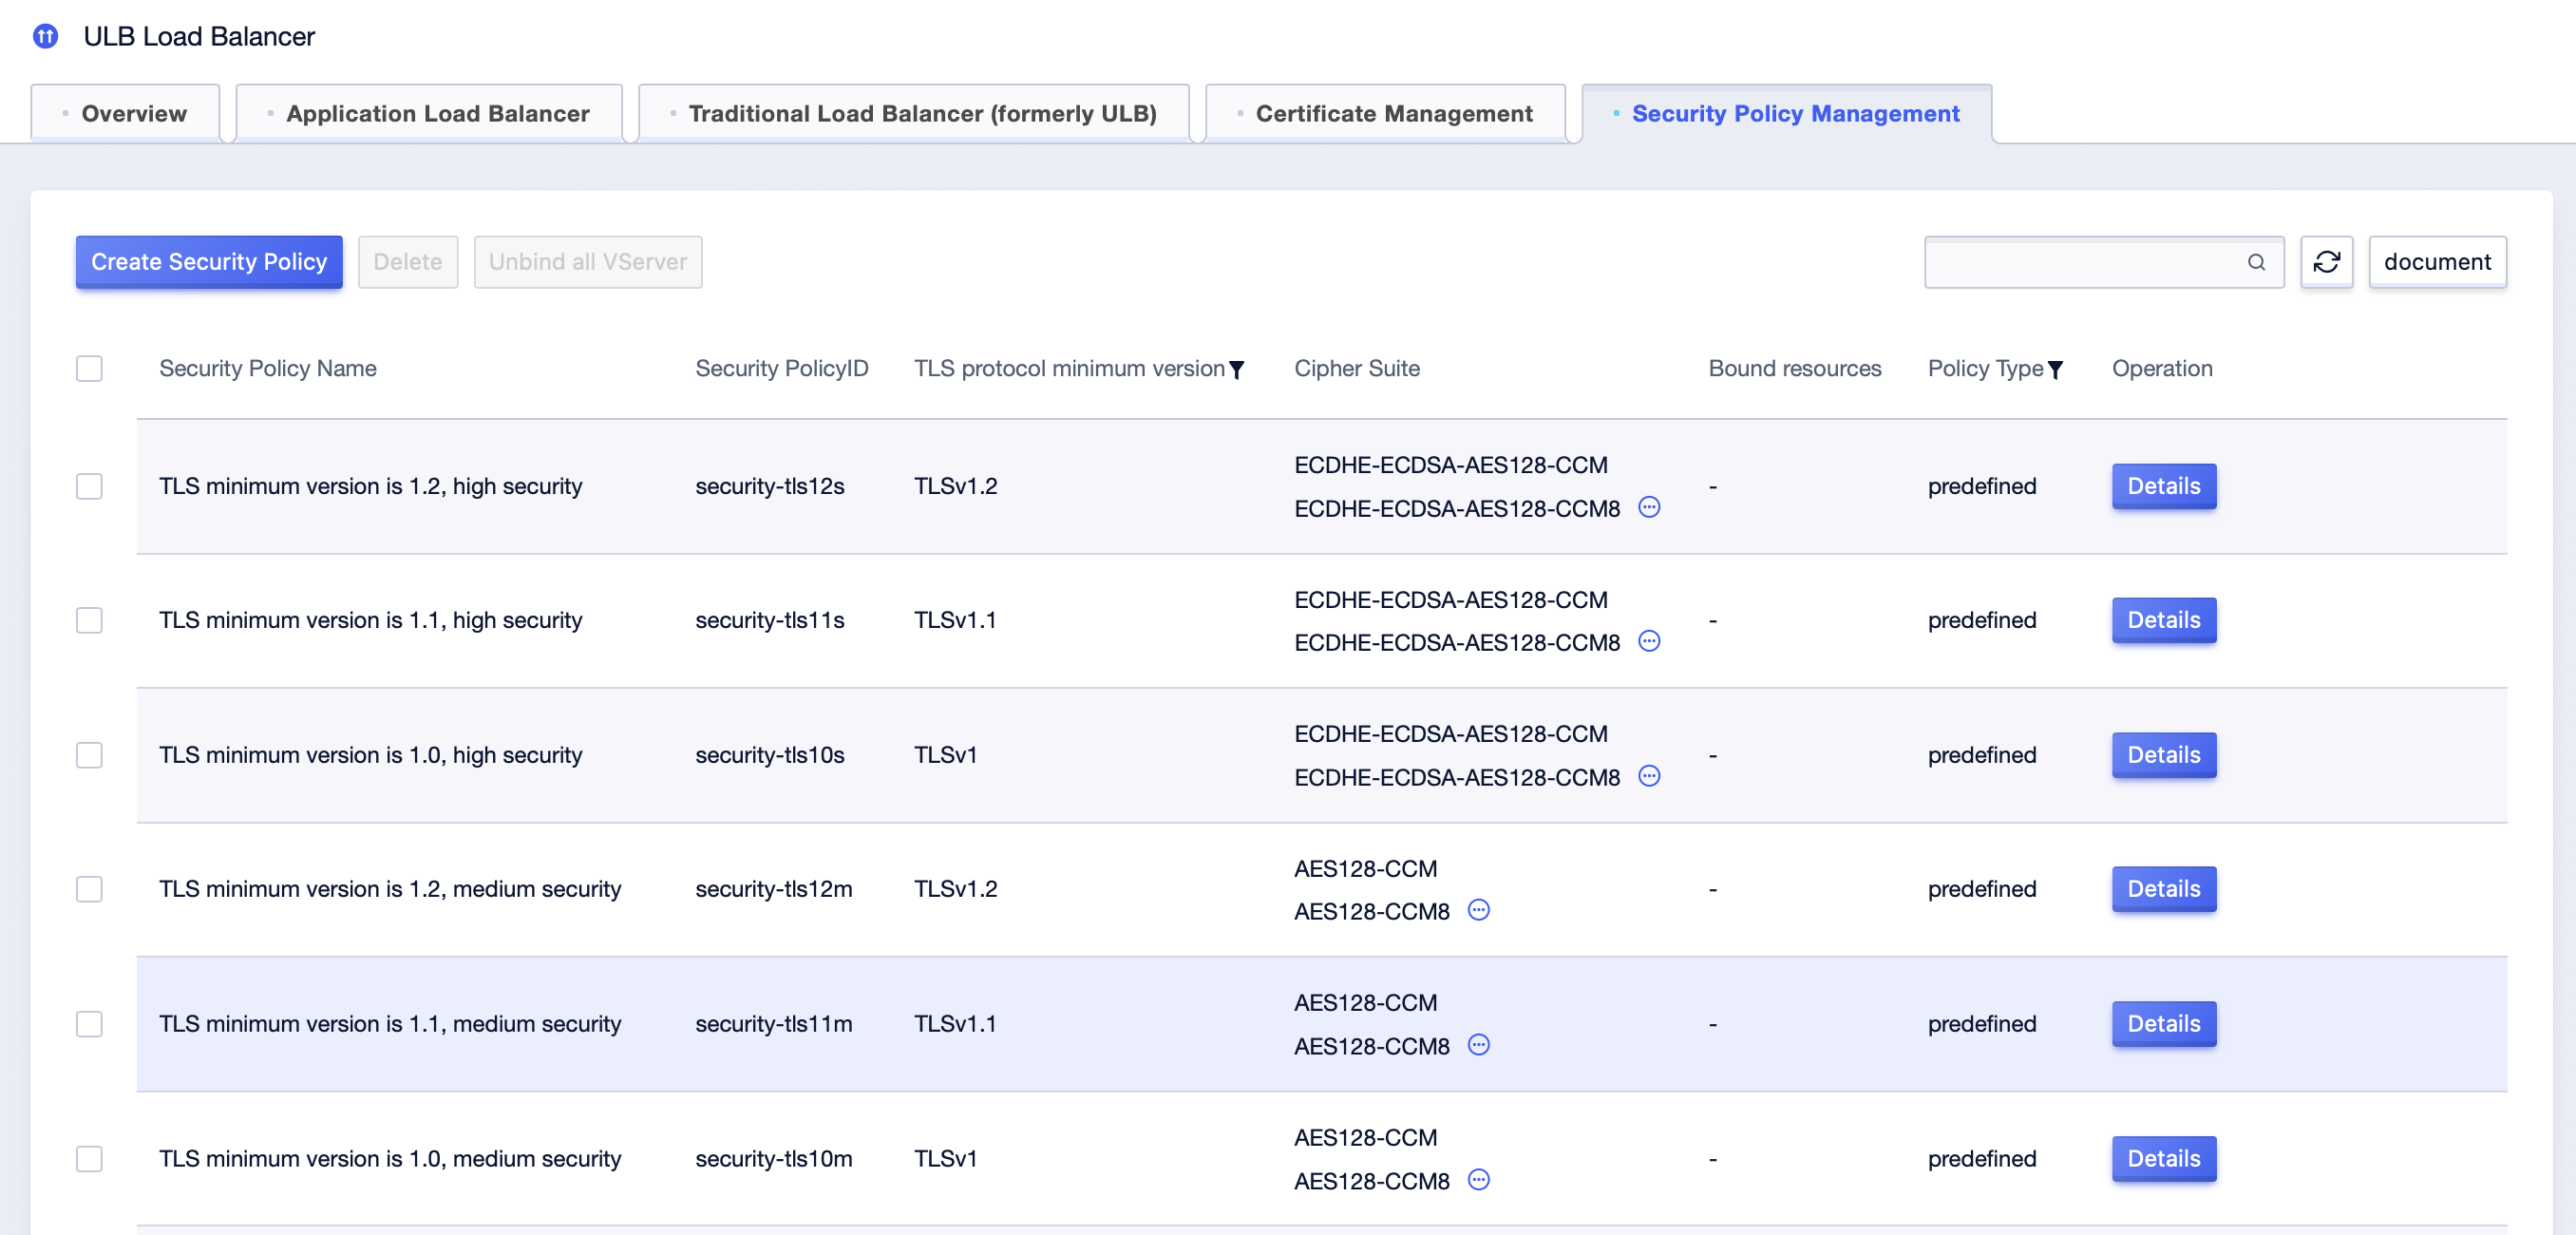Click 'TLS minimum version is 1.1, medium security'
The width and height of the screenshot is (2576, 1235).
390,1024
